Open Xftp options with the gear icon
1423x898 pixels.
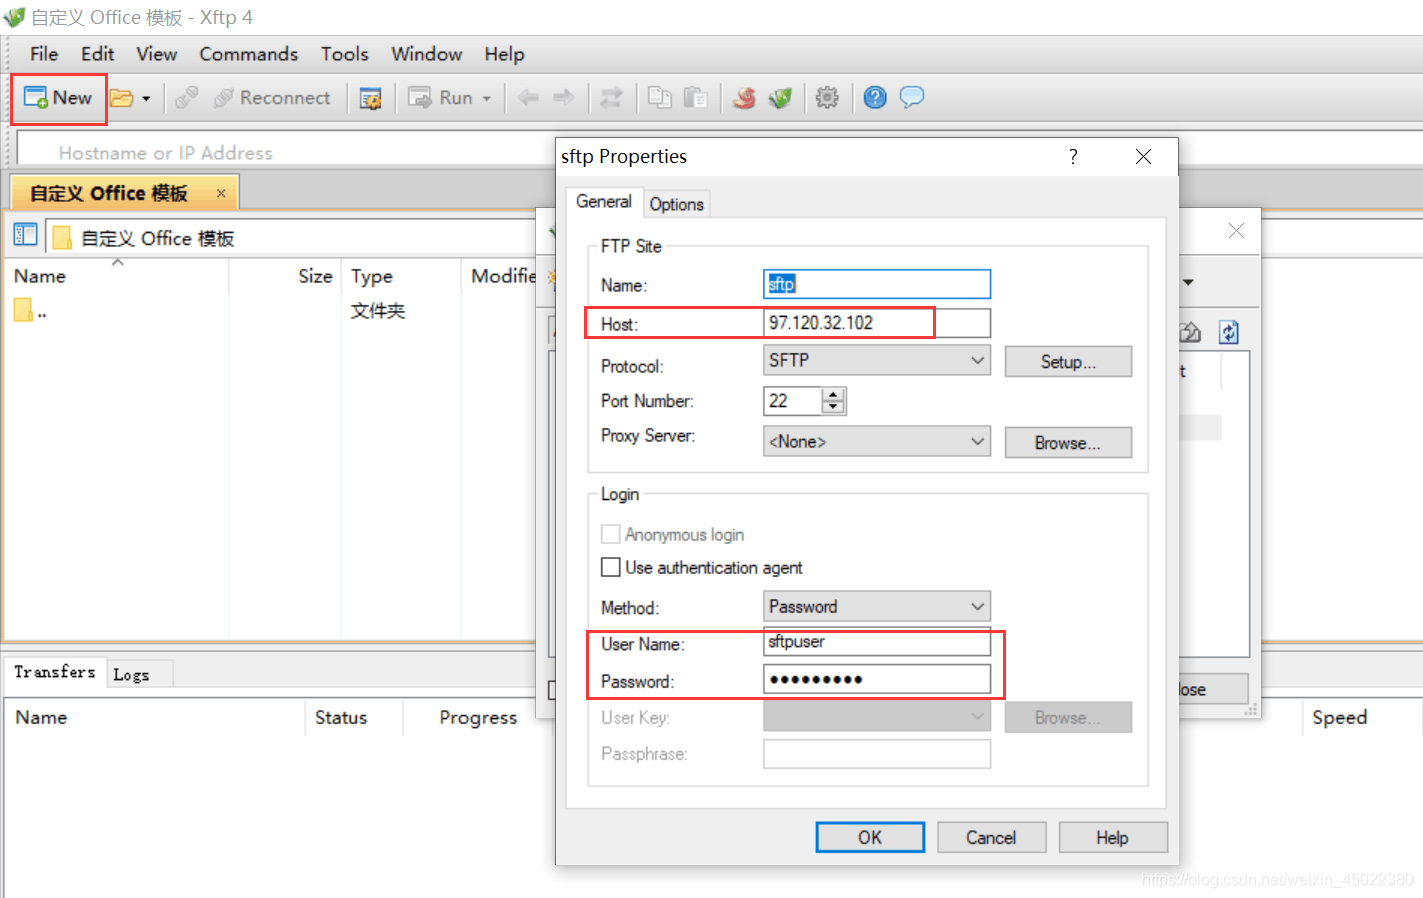pyautogui.click(x=828, y=97)
